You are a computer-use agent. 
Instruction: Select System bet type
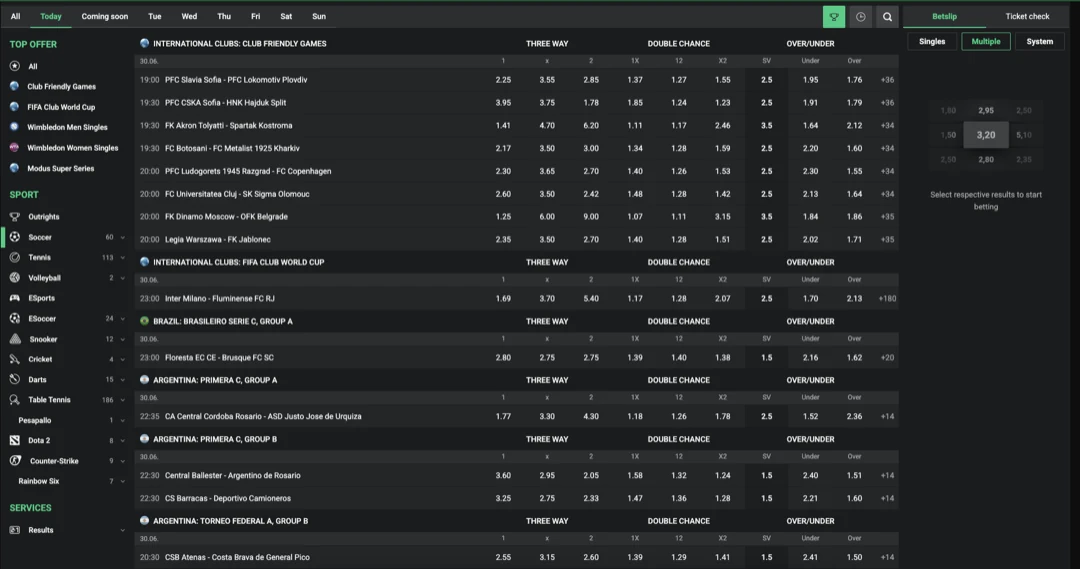[x=1039, y=41]
